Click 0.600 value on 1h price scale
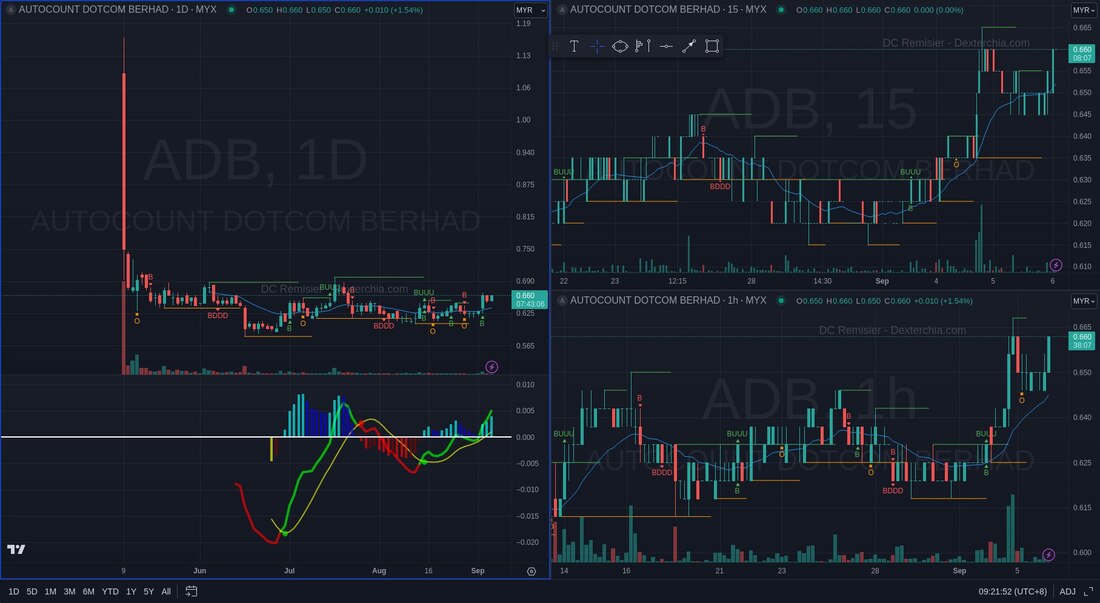1100x603 pixels. (1082, 553)
